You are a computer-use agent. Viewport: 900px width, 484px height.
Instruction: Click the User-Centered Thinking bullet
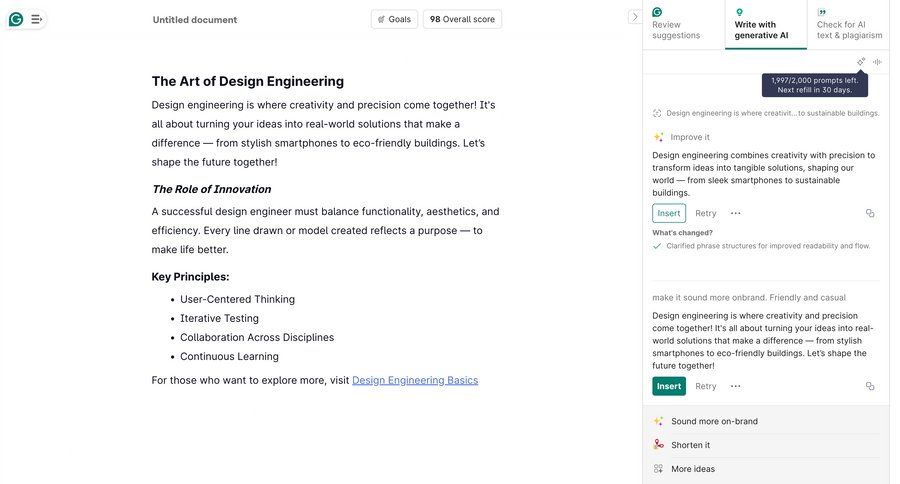(237, 299)
